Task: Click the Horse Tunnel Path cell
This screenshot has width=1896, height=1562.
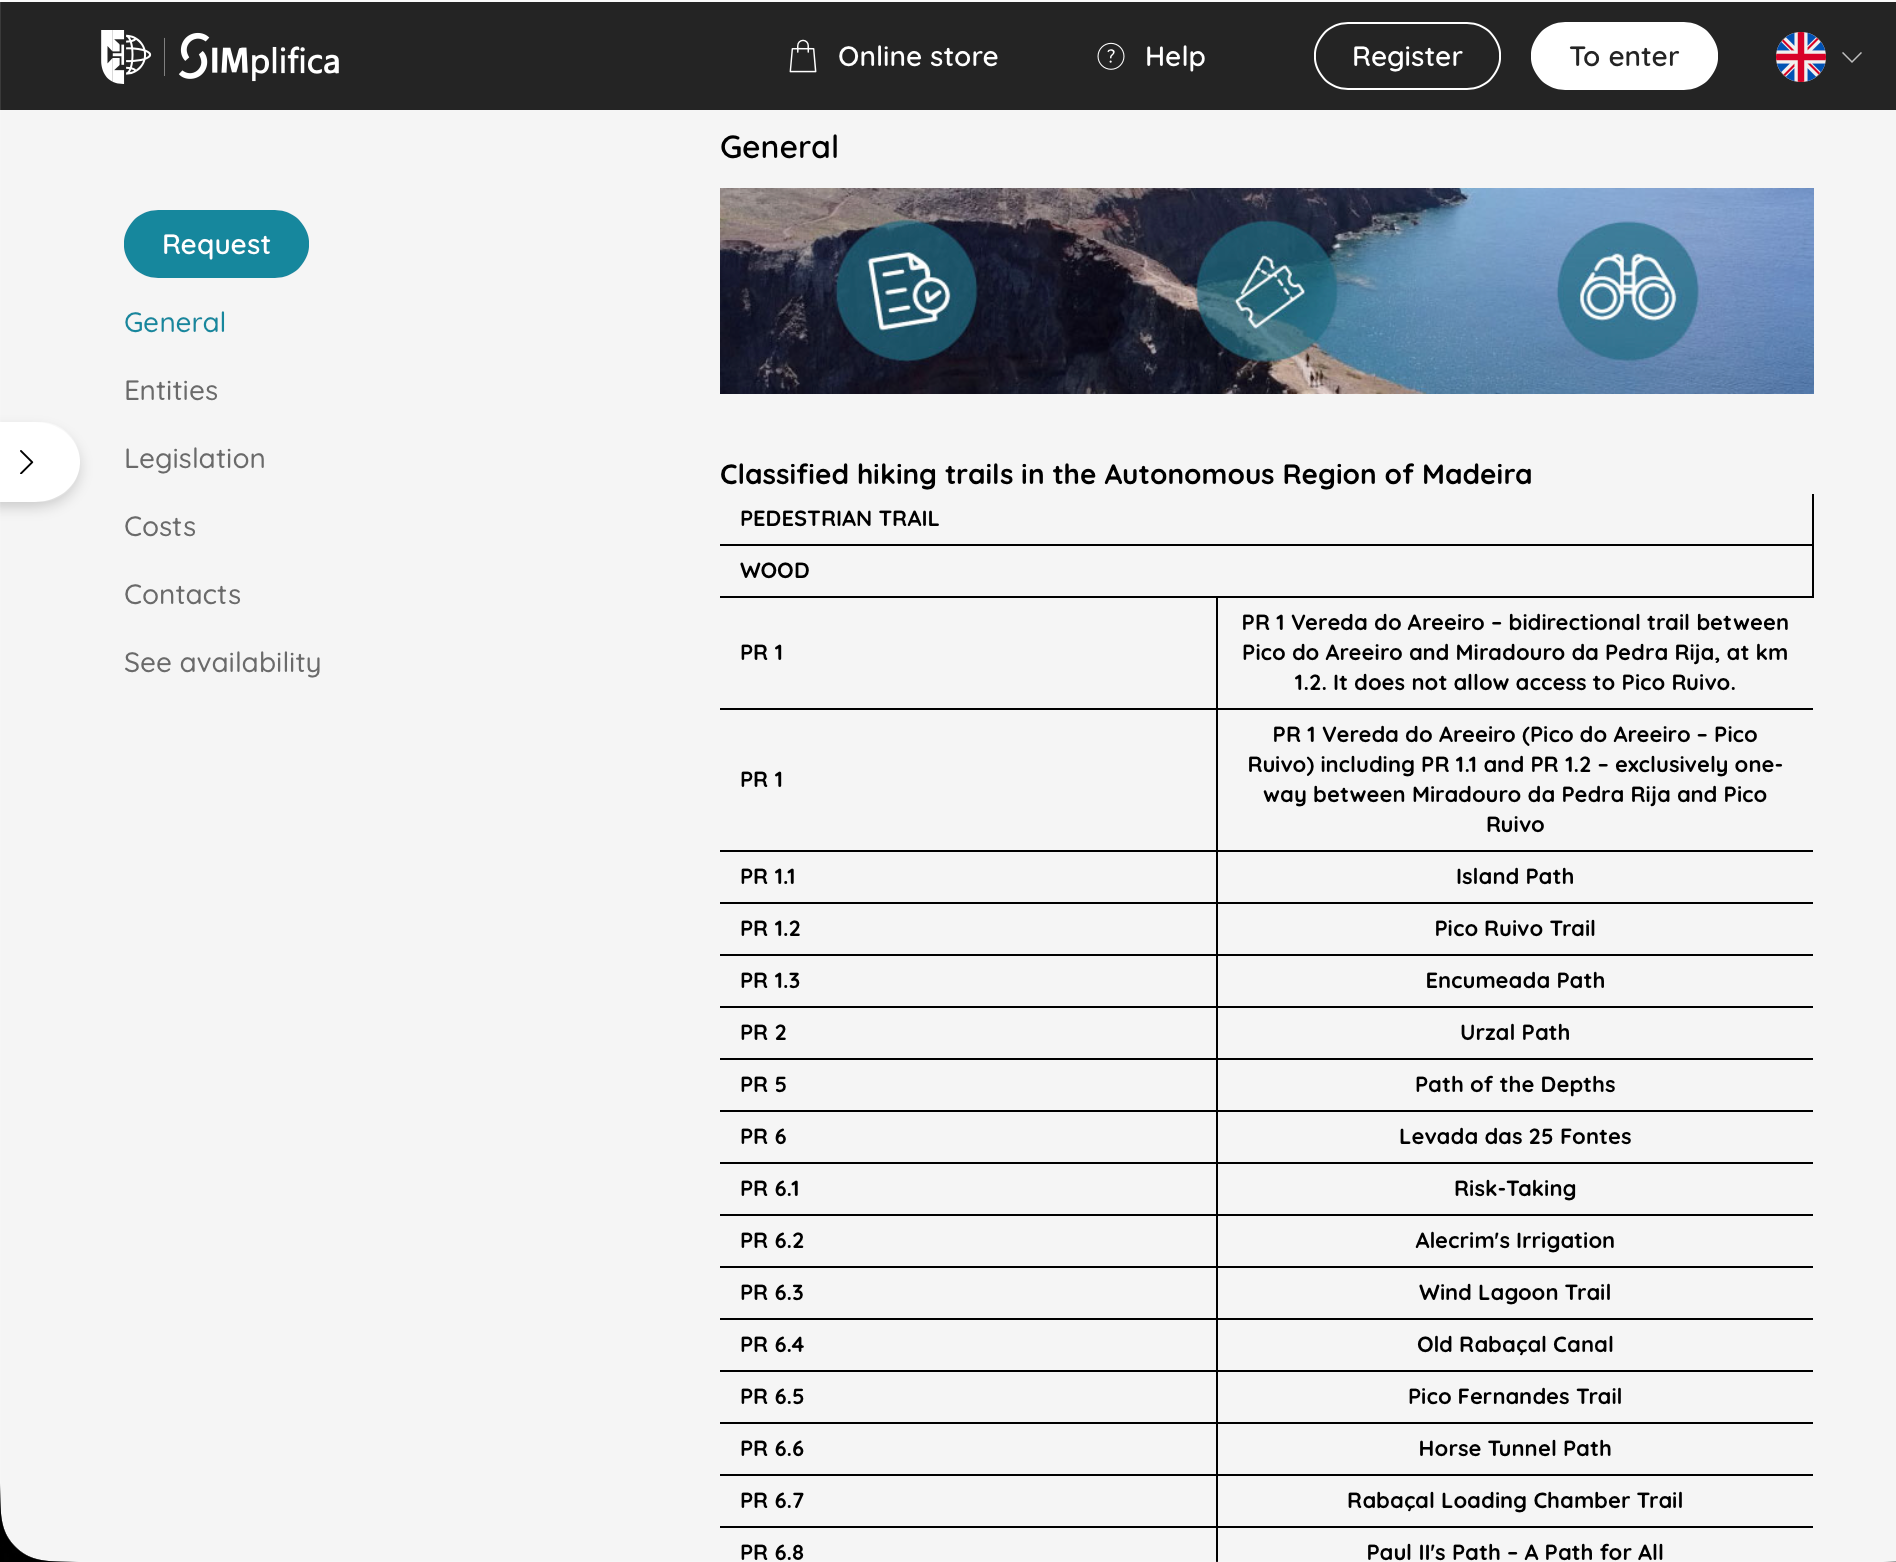Action: [x=1515, y=1449]
